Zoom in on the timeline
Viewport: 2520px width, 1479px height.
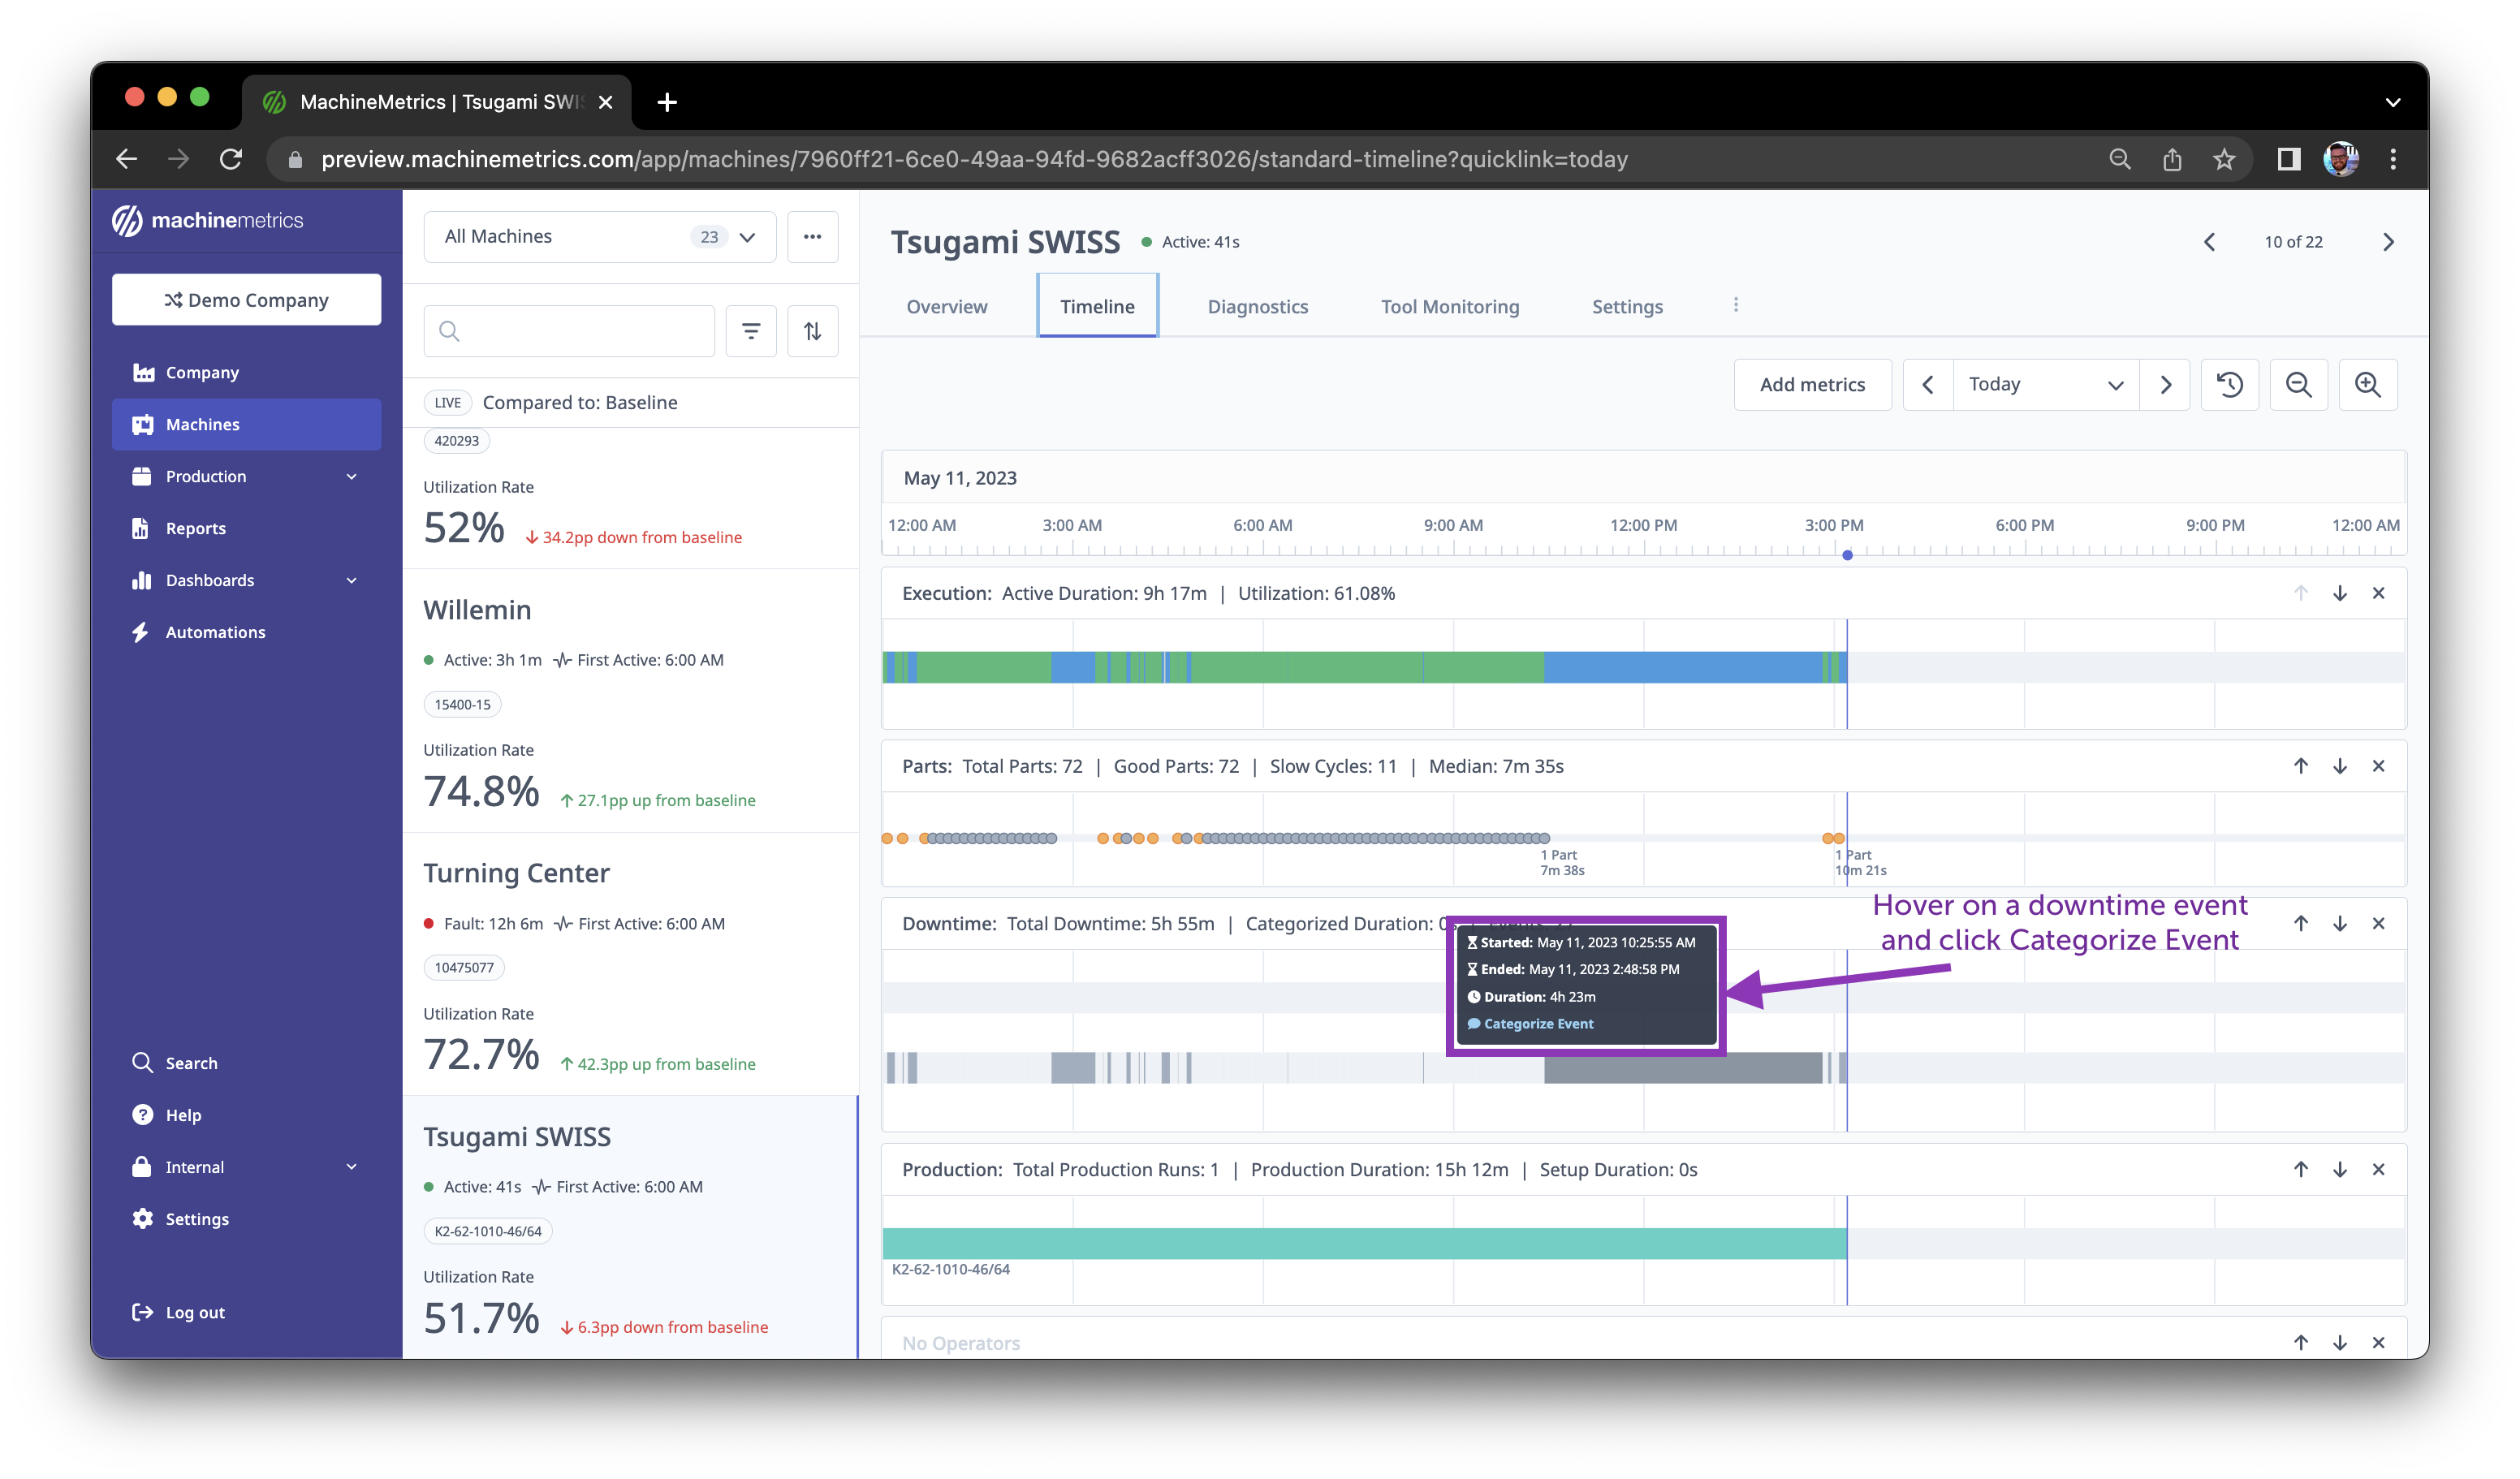(x=2367, y=384)
